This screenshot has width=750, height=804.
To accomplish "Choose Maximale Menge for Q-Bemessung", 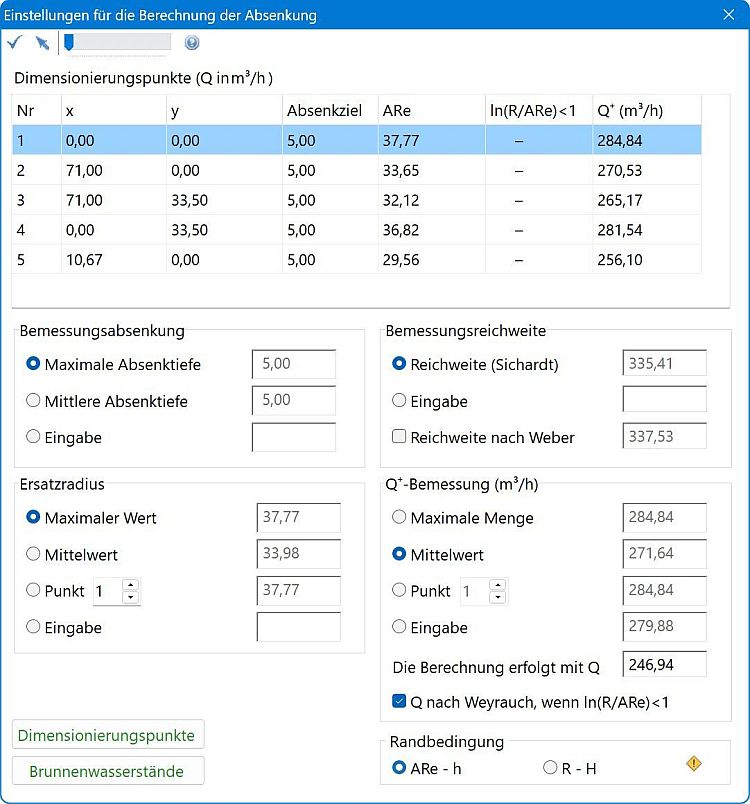I will coord(399,518).
